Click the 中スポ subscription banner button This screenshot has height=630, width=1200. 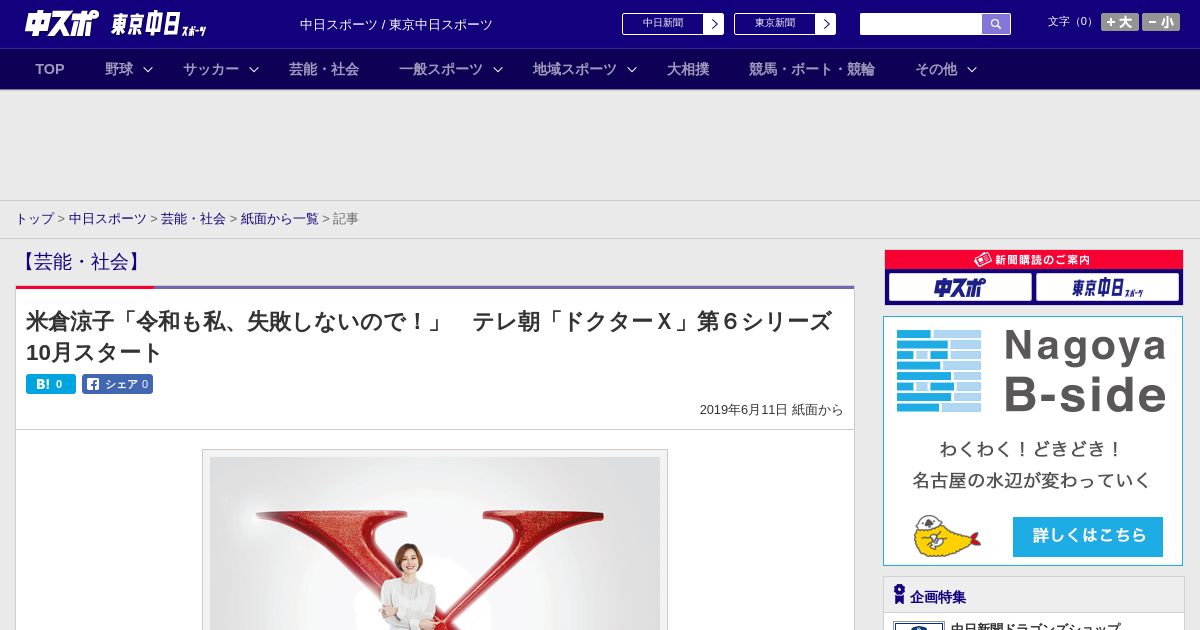pyautogui.click(x=960, y=288)
